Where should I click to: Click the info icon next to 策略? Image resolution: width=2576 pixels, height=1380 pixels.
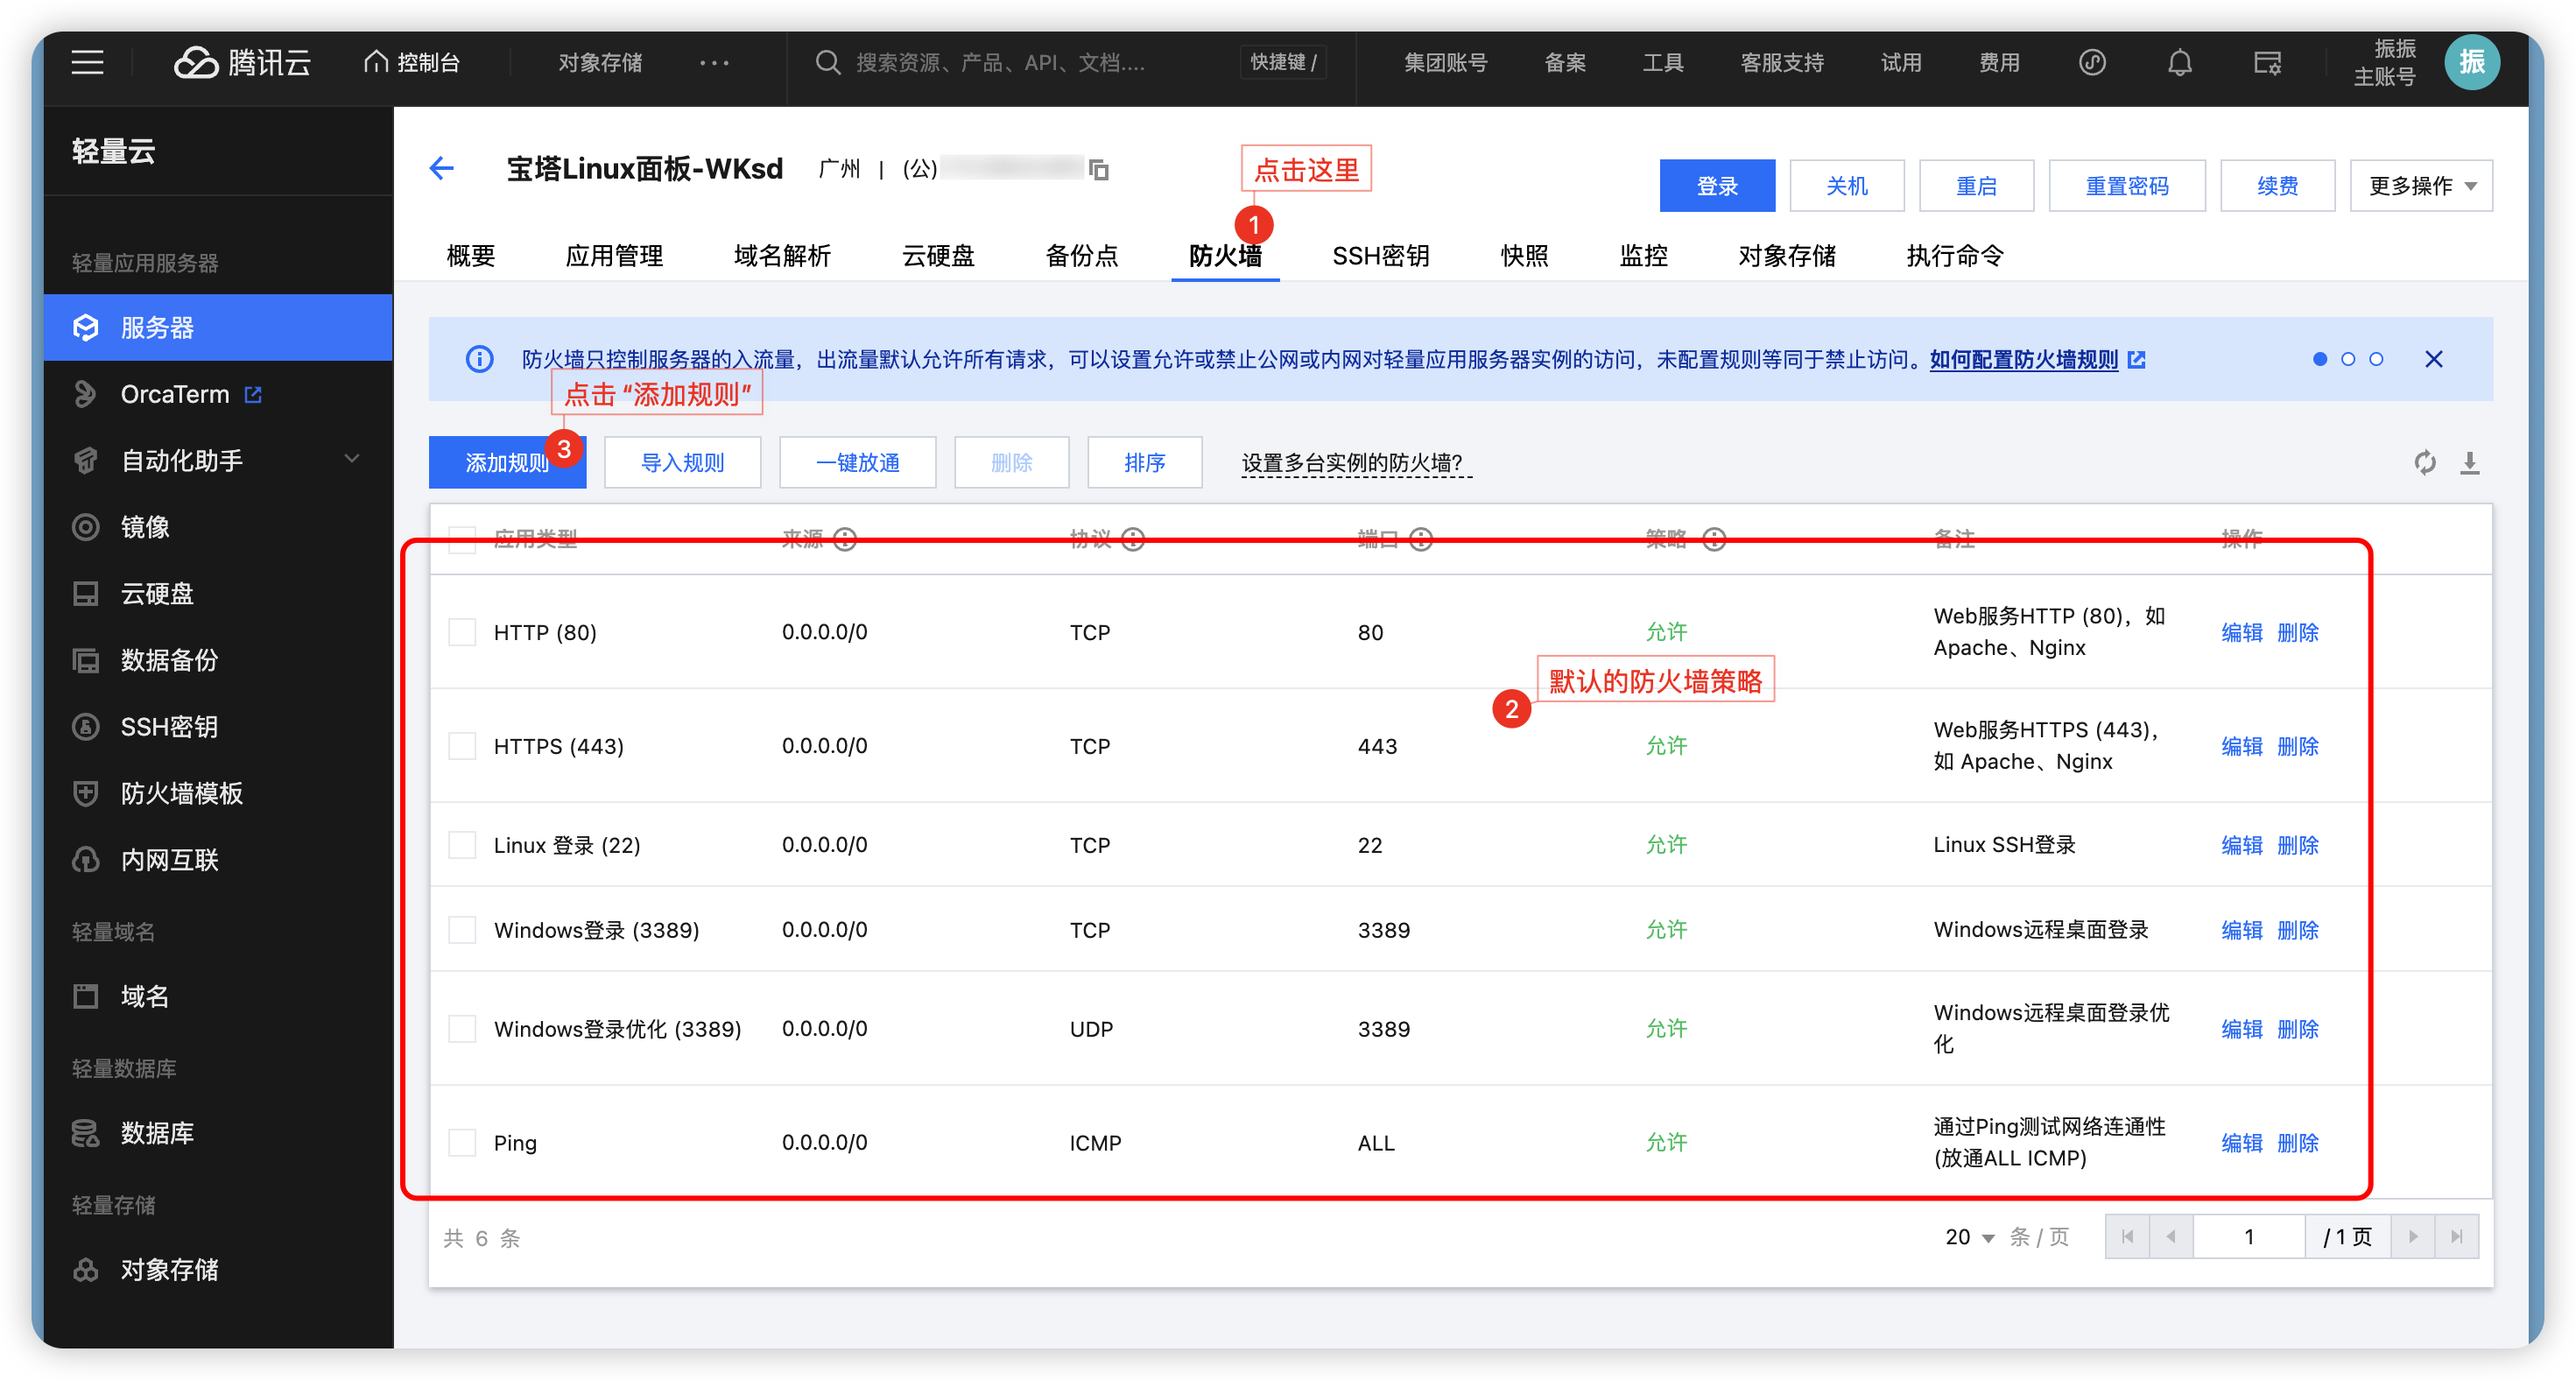(x=1714, y=540)
